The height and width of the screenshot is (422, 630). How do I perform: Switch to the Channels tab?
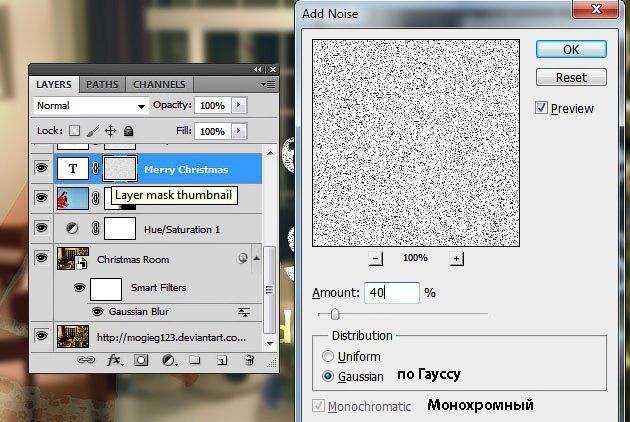click(158, 85)
